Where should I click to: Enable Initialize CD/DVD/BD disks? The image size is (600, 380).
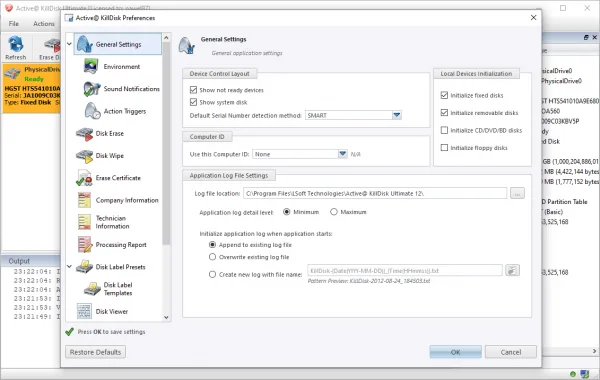444,130
